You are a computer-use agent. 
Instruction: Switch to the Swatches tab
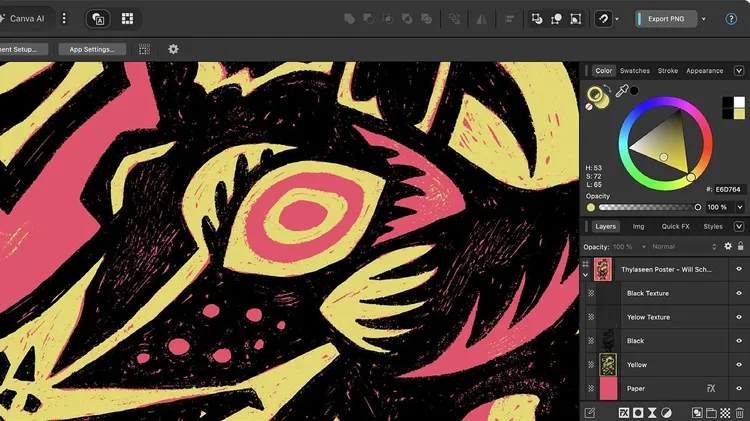point(634,71)
